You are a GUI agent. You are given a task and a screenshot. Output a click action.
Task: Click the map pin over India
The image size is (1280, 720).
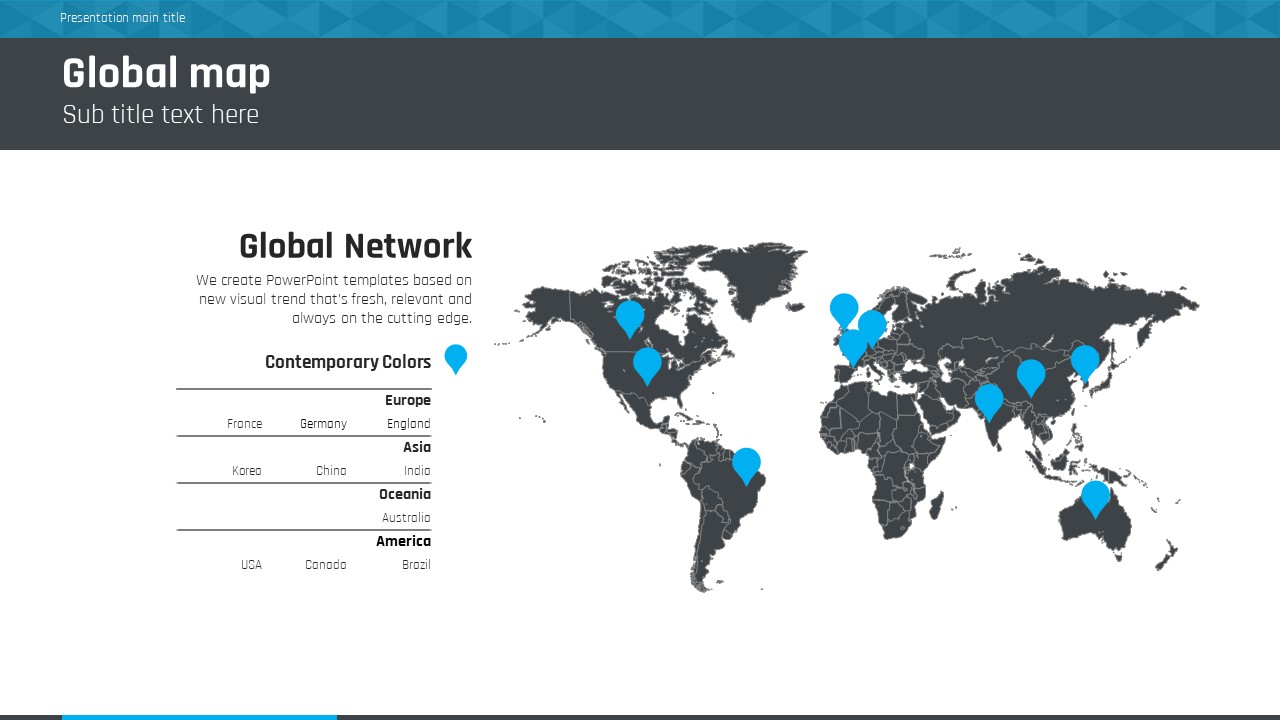[x=989, y=399]
